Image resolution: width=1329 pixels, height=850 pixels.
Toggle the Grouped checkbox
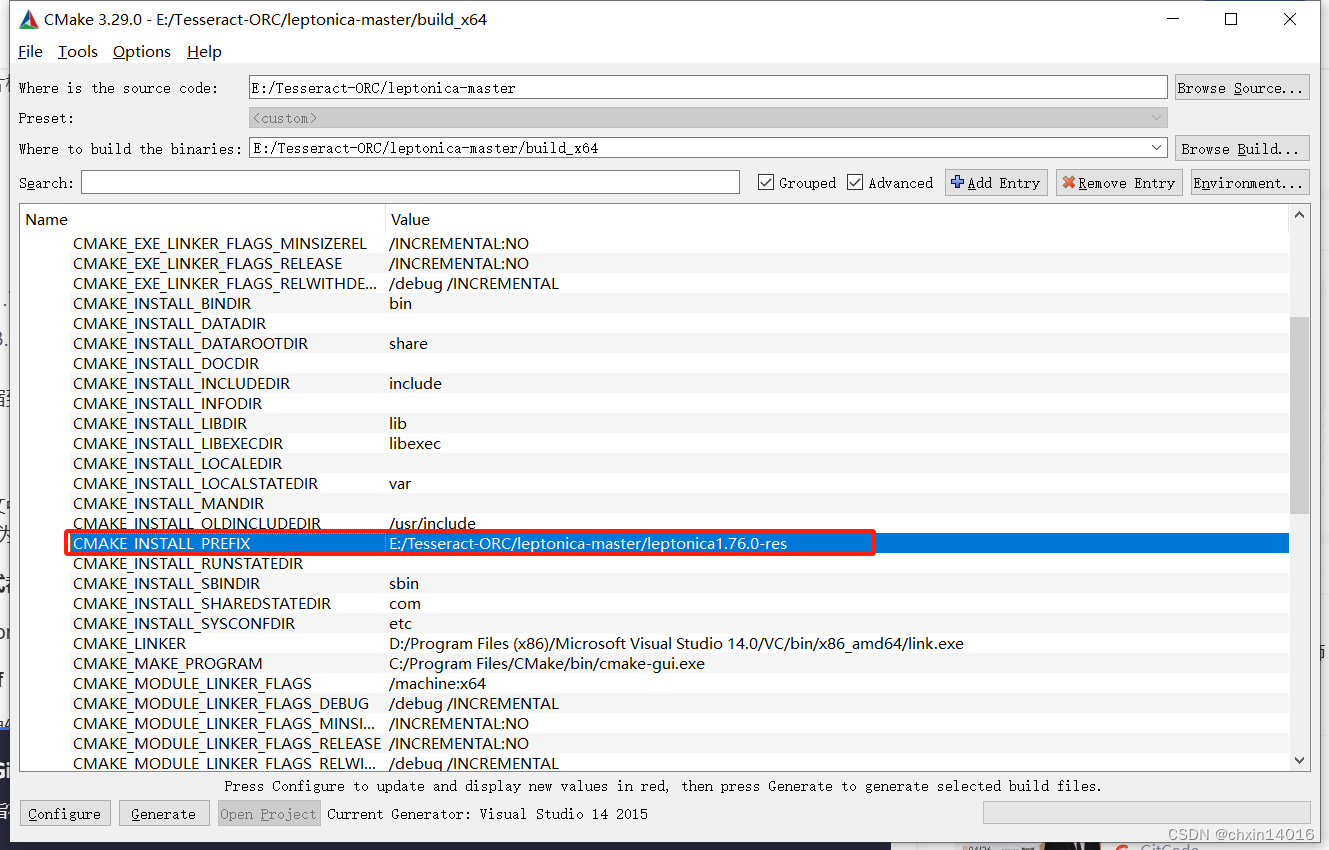coord(766,182)
